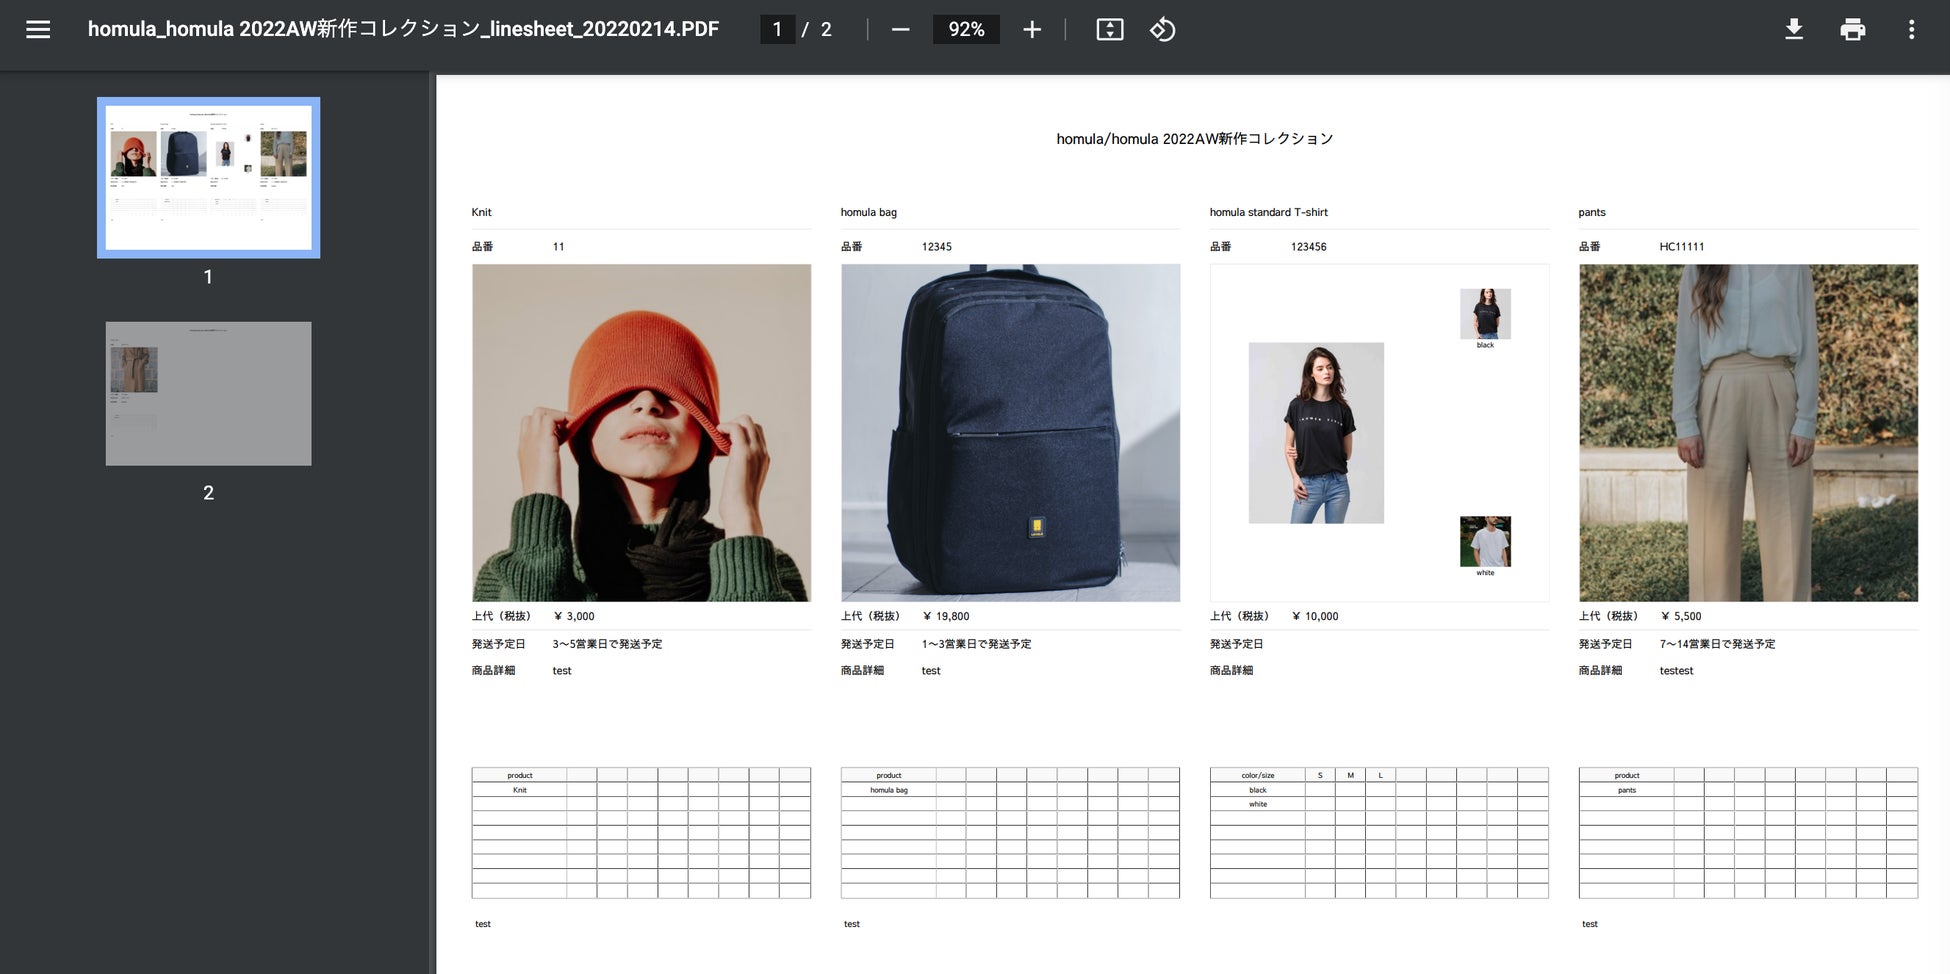The height and width of the screenshot is (974, 1950).
Task: Select the page 1 thumbnail
Action: click(x=208, y=177)
